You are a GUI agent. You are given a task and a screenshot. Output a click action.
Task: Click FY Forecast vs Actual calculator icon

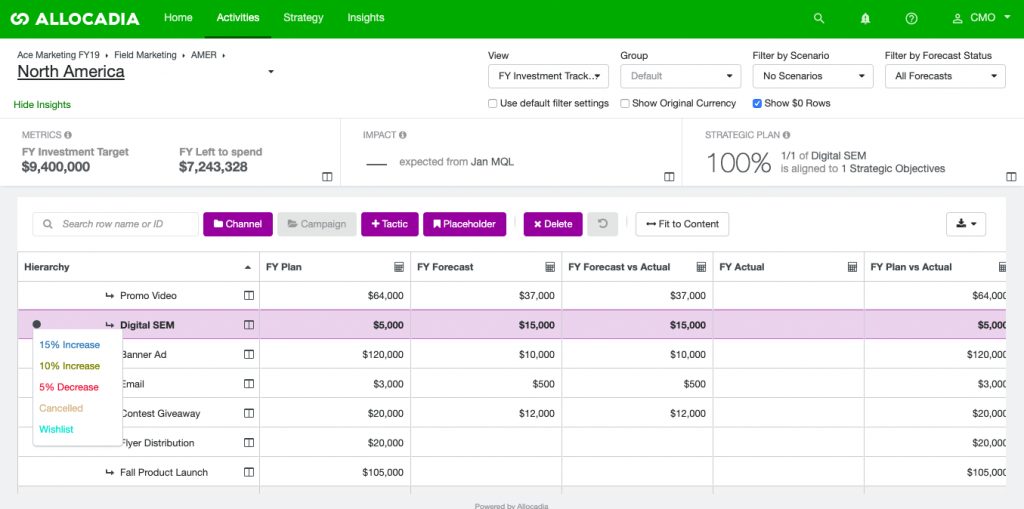(x=701, y=267)
